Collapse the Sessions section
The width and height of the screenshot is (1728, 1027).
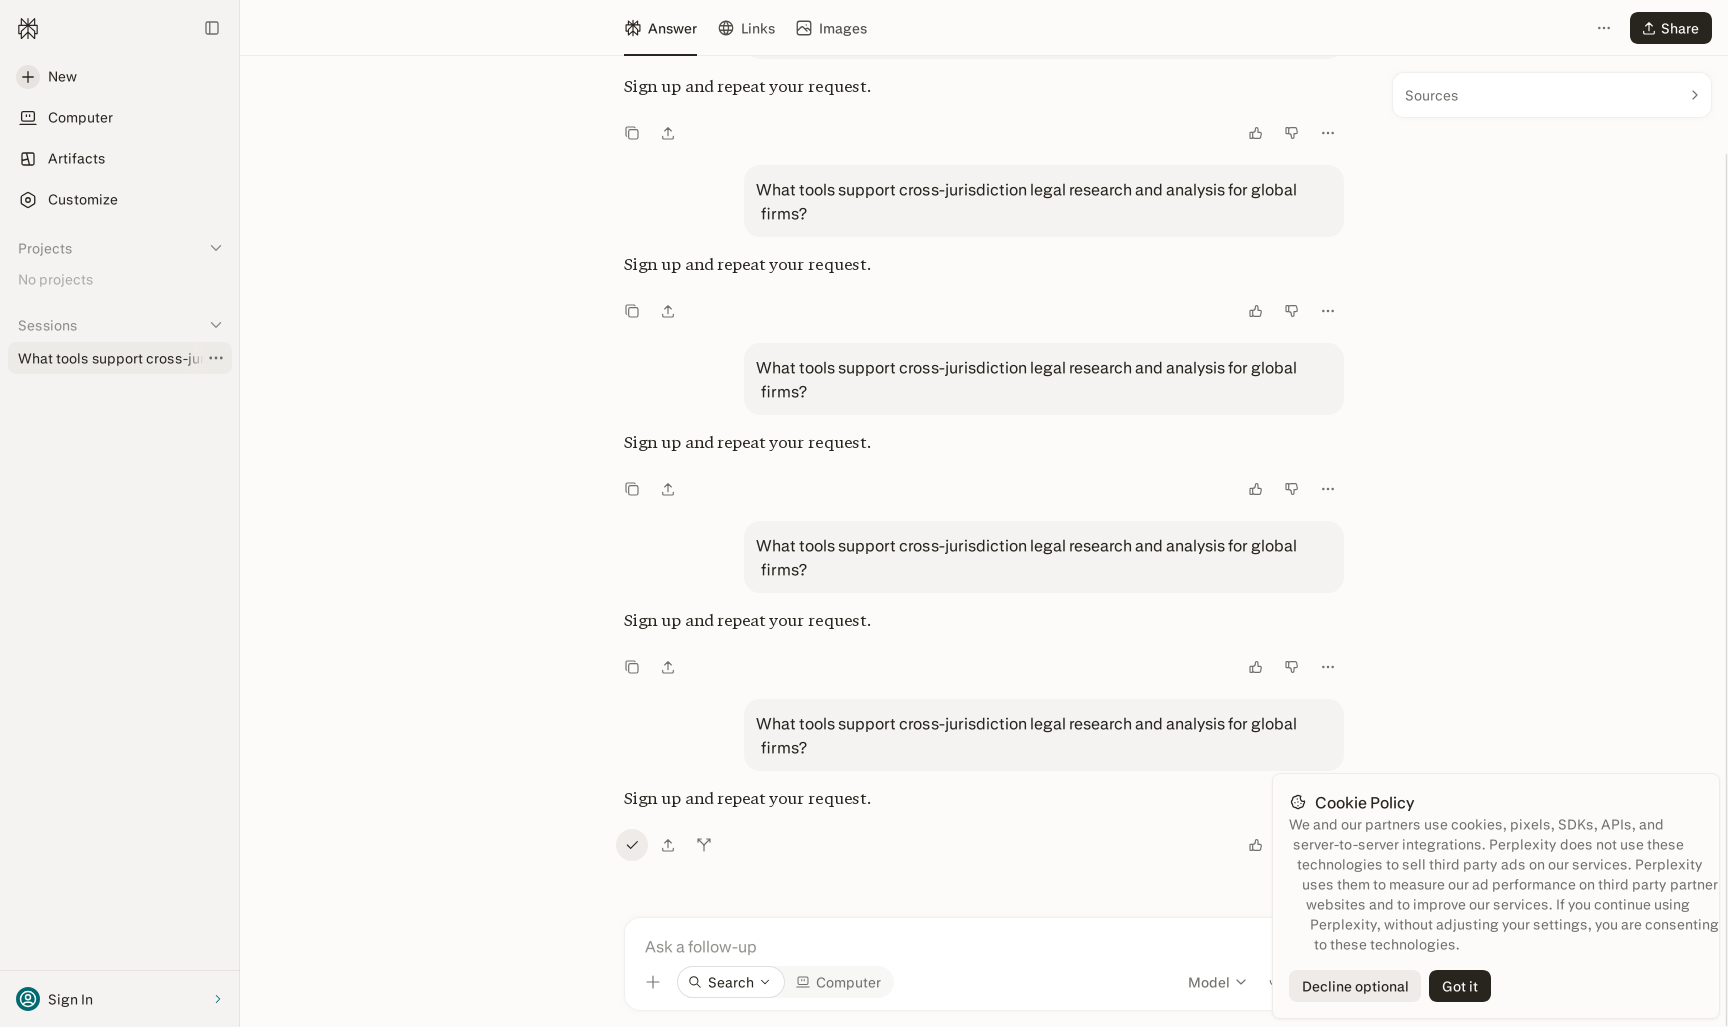pos(216,325)
